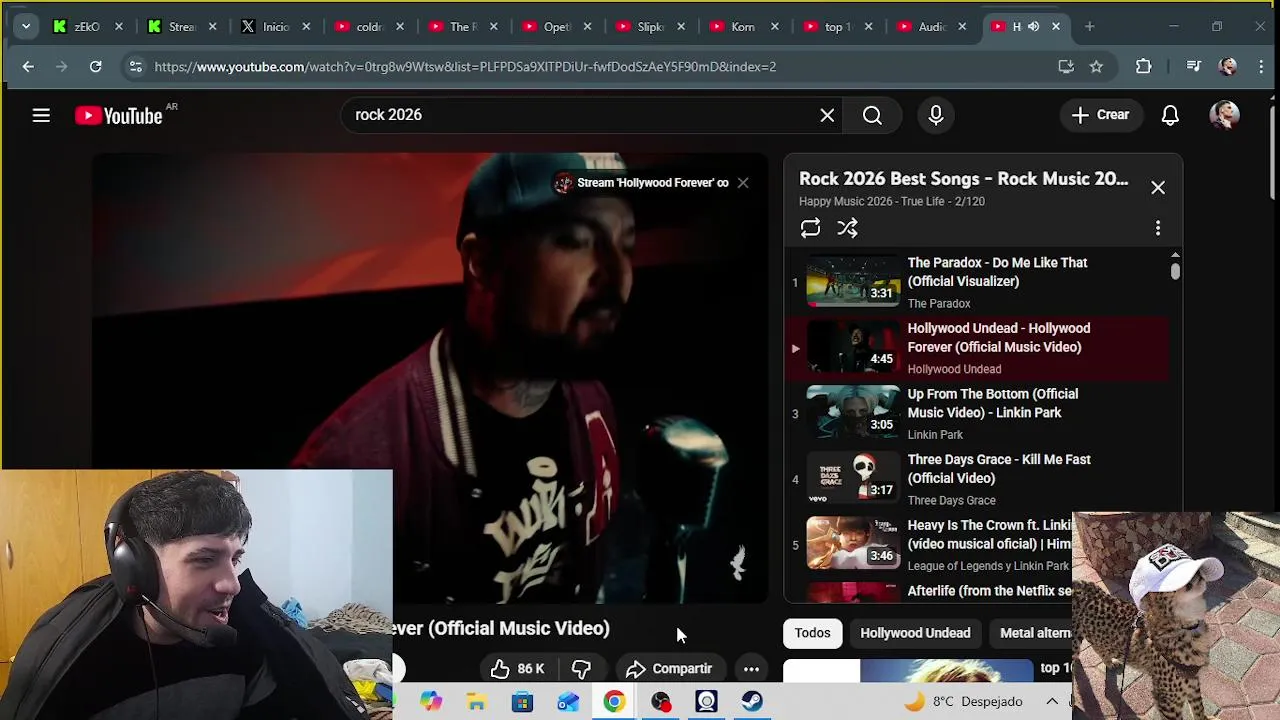The image size is (1280, 720).
Task: Open the media control icon in the toolbar
Action: pyautogui.click(x=1193, y=67)
